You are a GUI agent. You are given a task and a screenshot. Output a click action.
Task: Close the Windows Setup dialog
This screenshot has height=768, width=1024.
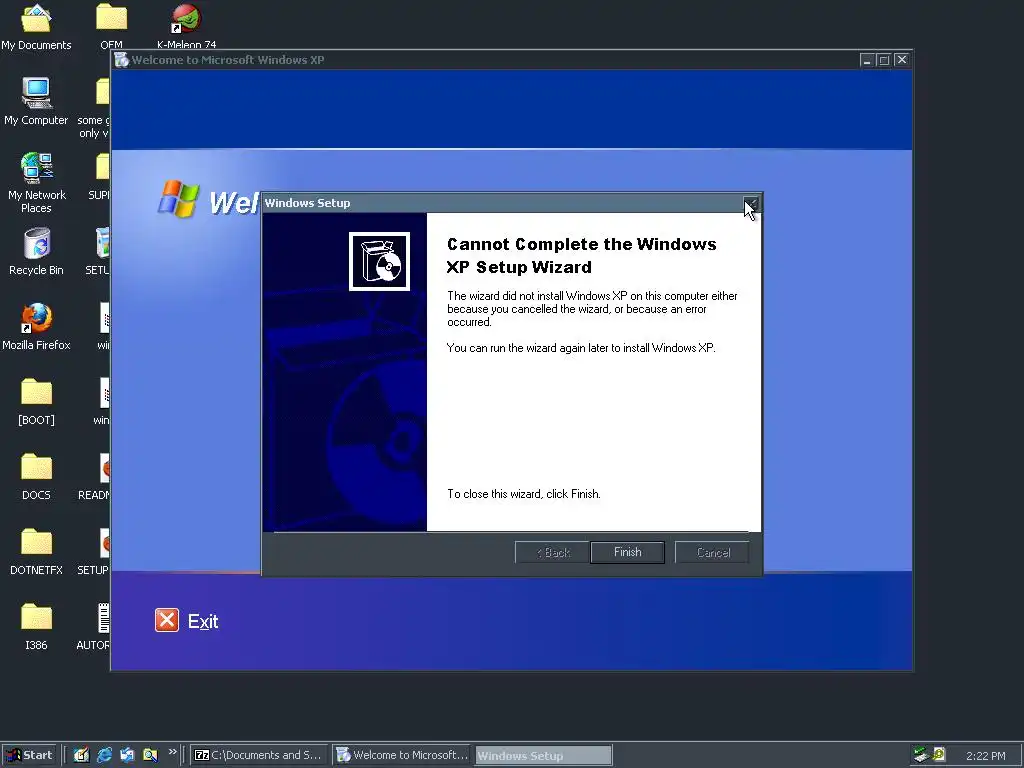[x=750, y=204]
